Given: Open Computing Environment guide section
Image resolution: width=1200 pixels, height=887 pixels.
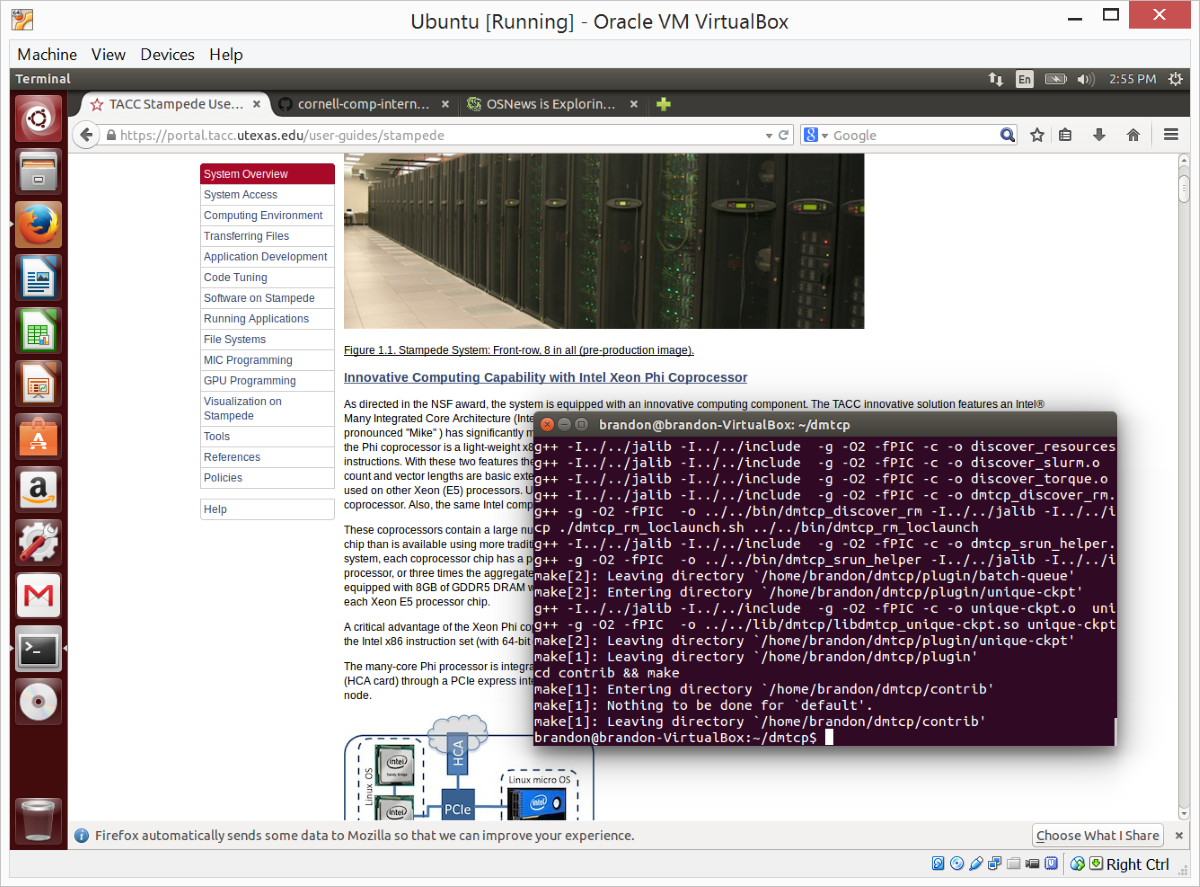Looking at the screenshot, I should 267,216.
